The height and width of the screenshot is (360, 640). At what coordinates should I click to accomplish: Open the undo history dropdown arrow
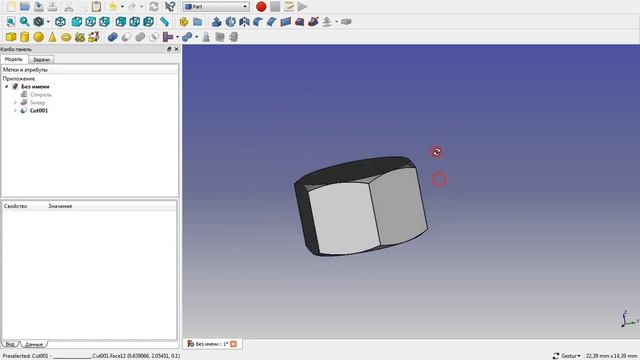[x=122, y=7]
